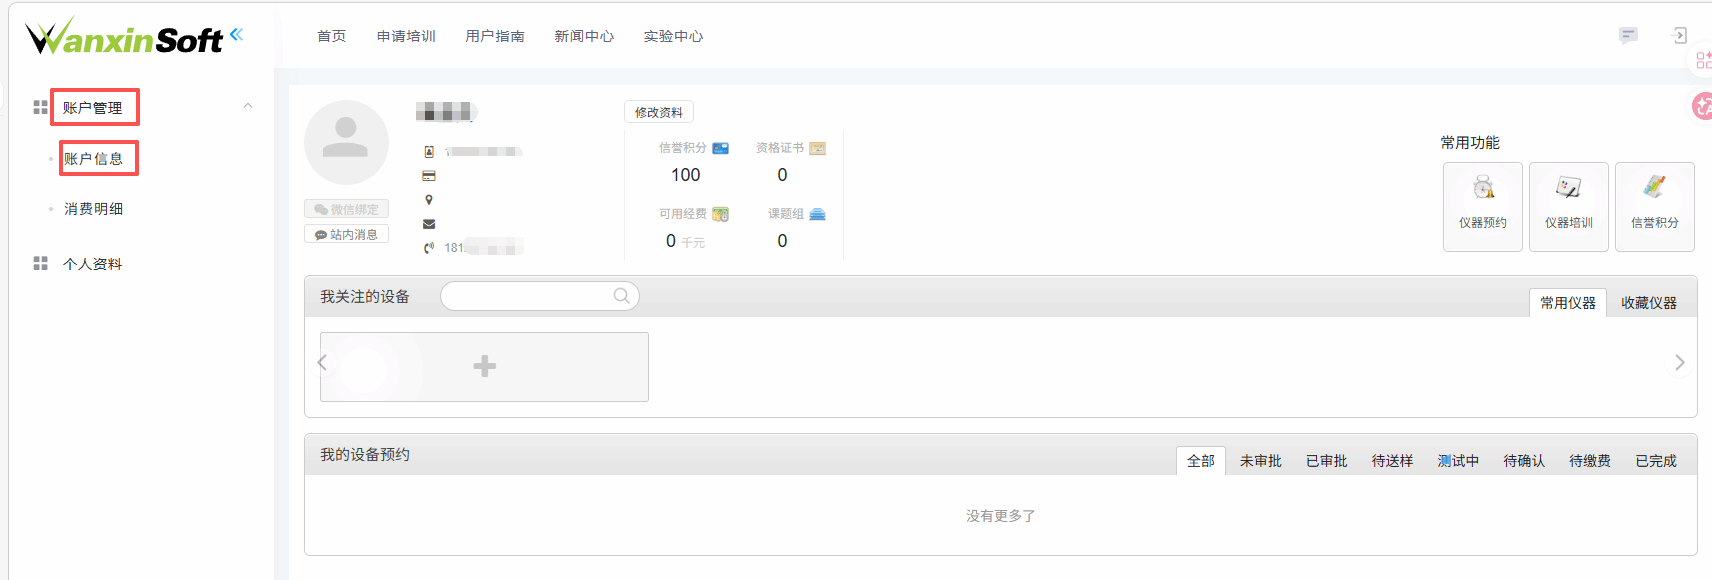Open the message chat icon in header

coord(1628,36)
